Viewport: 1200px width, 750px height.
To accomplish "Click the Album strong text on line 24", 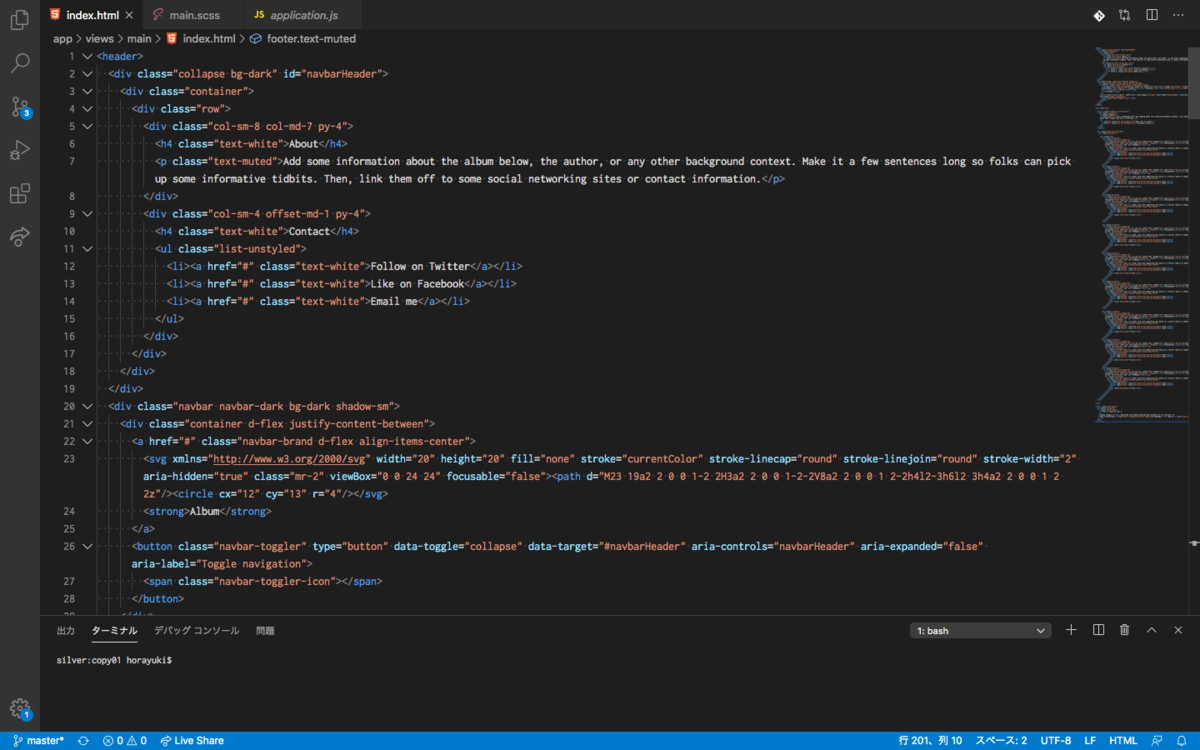I will coord(204,511).
